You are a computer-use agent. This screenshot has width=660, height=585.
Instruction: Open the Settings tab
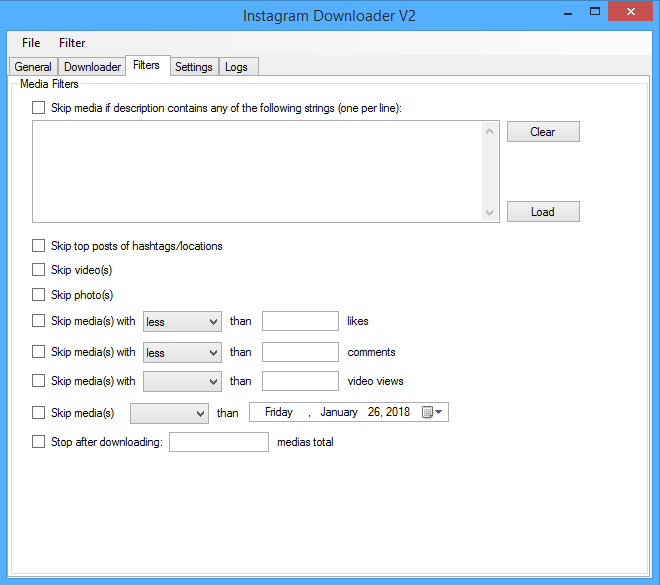tap(194, 67)
